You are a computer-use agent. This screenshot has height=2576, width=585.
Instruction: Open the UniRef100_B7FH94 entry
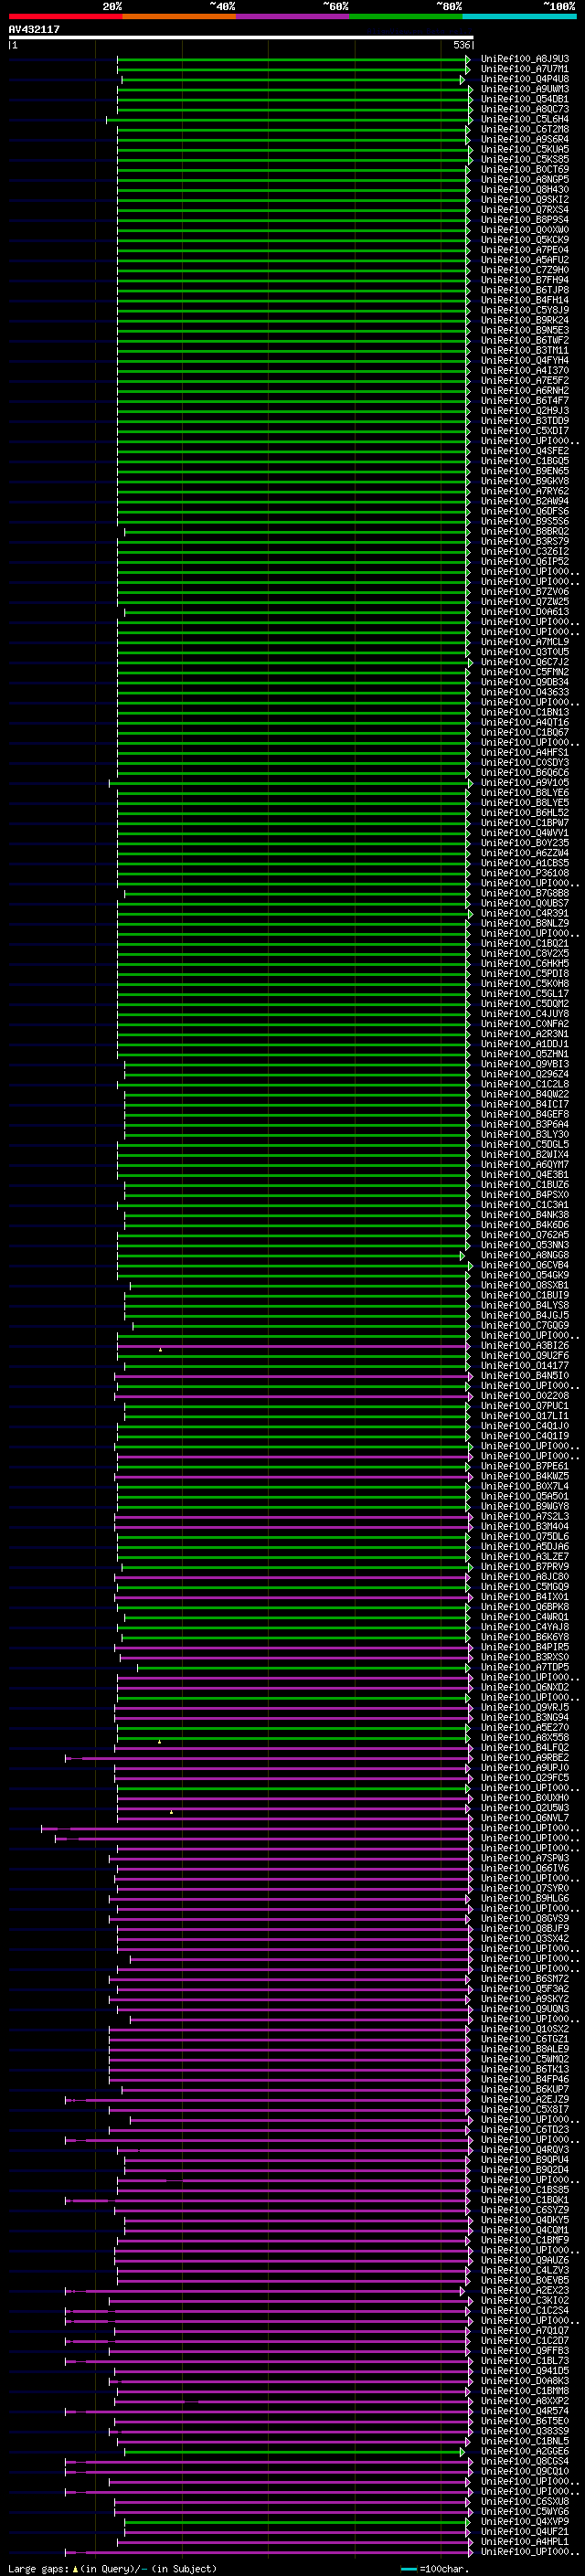(x=525, y=280)
